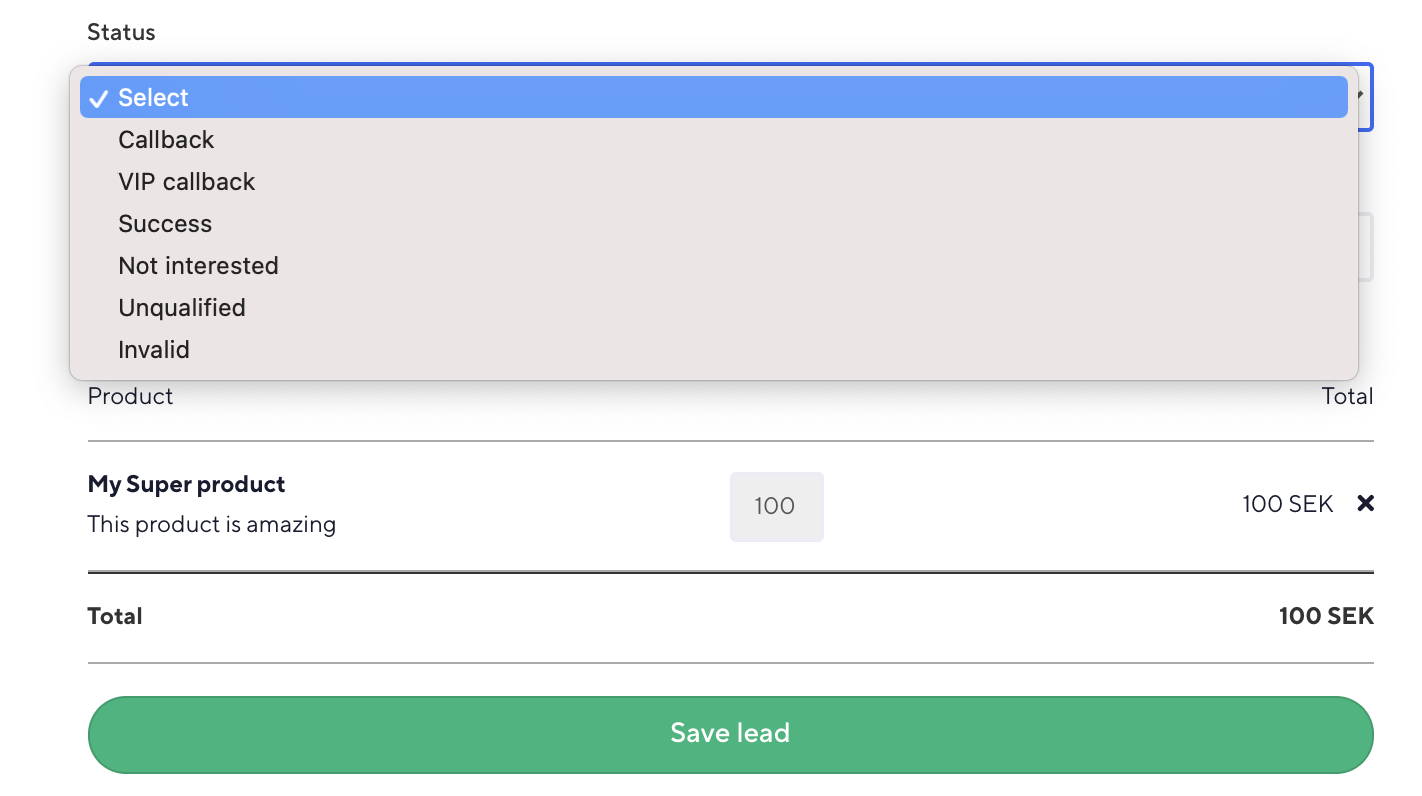
Task: Click the 100 SEK product line price
Action: coord(1287,504)
